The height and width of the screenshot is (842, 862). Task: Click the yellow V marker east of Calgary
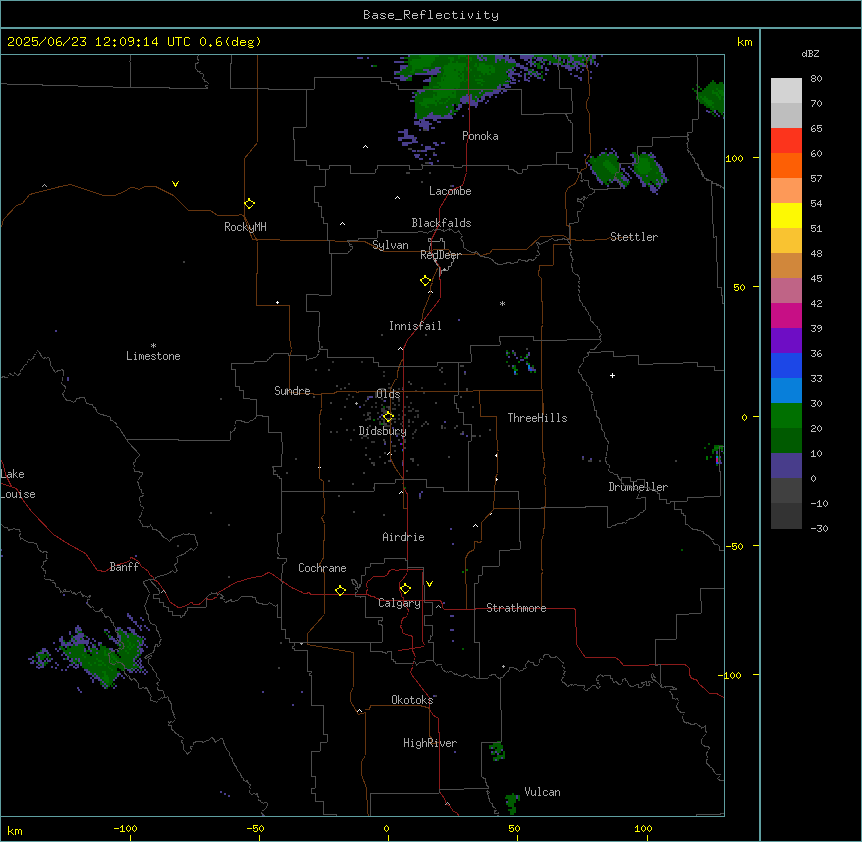429,584
